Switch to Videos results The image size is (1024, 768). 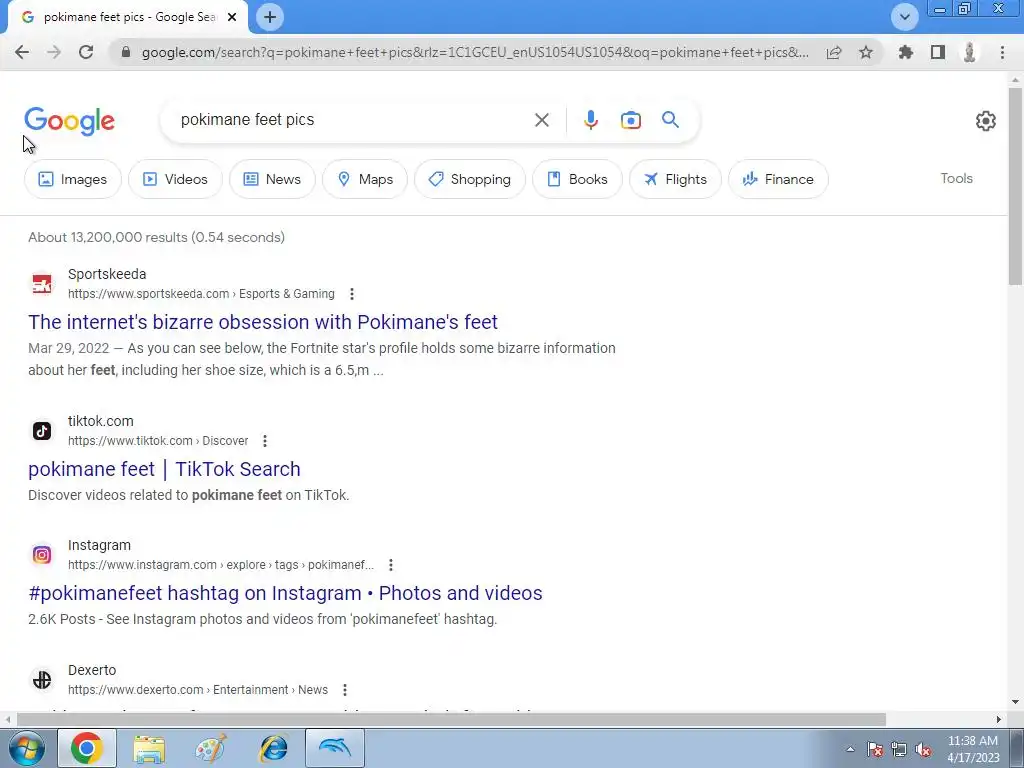[x=175, y=179]
